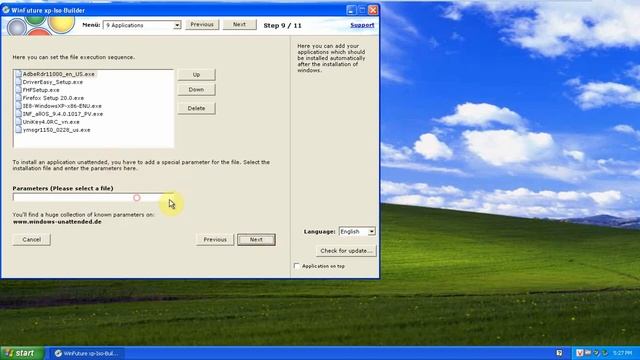Click the bottom Next button
Viewport: 640px width, 360px height.
click(x=256, y=240)
